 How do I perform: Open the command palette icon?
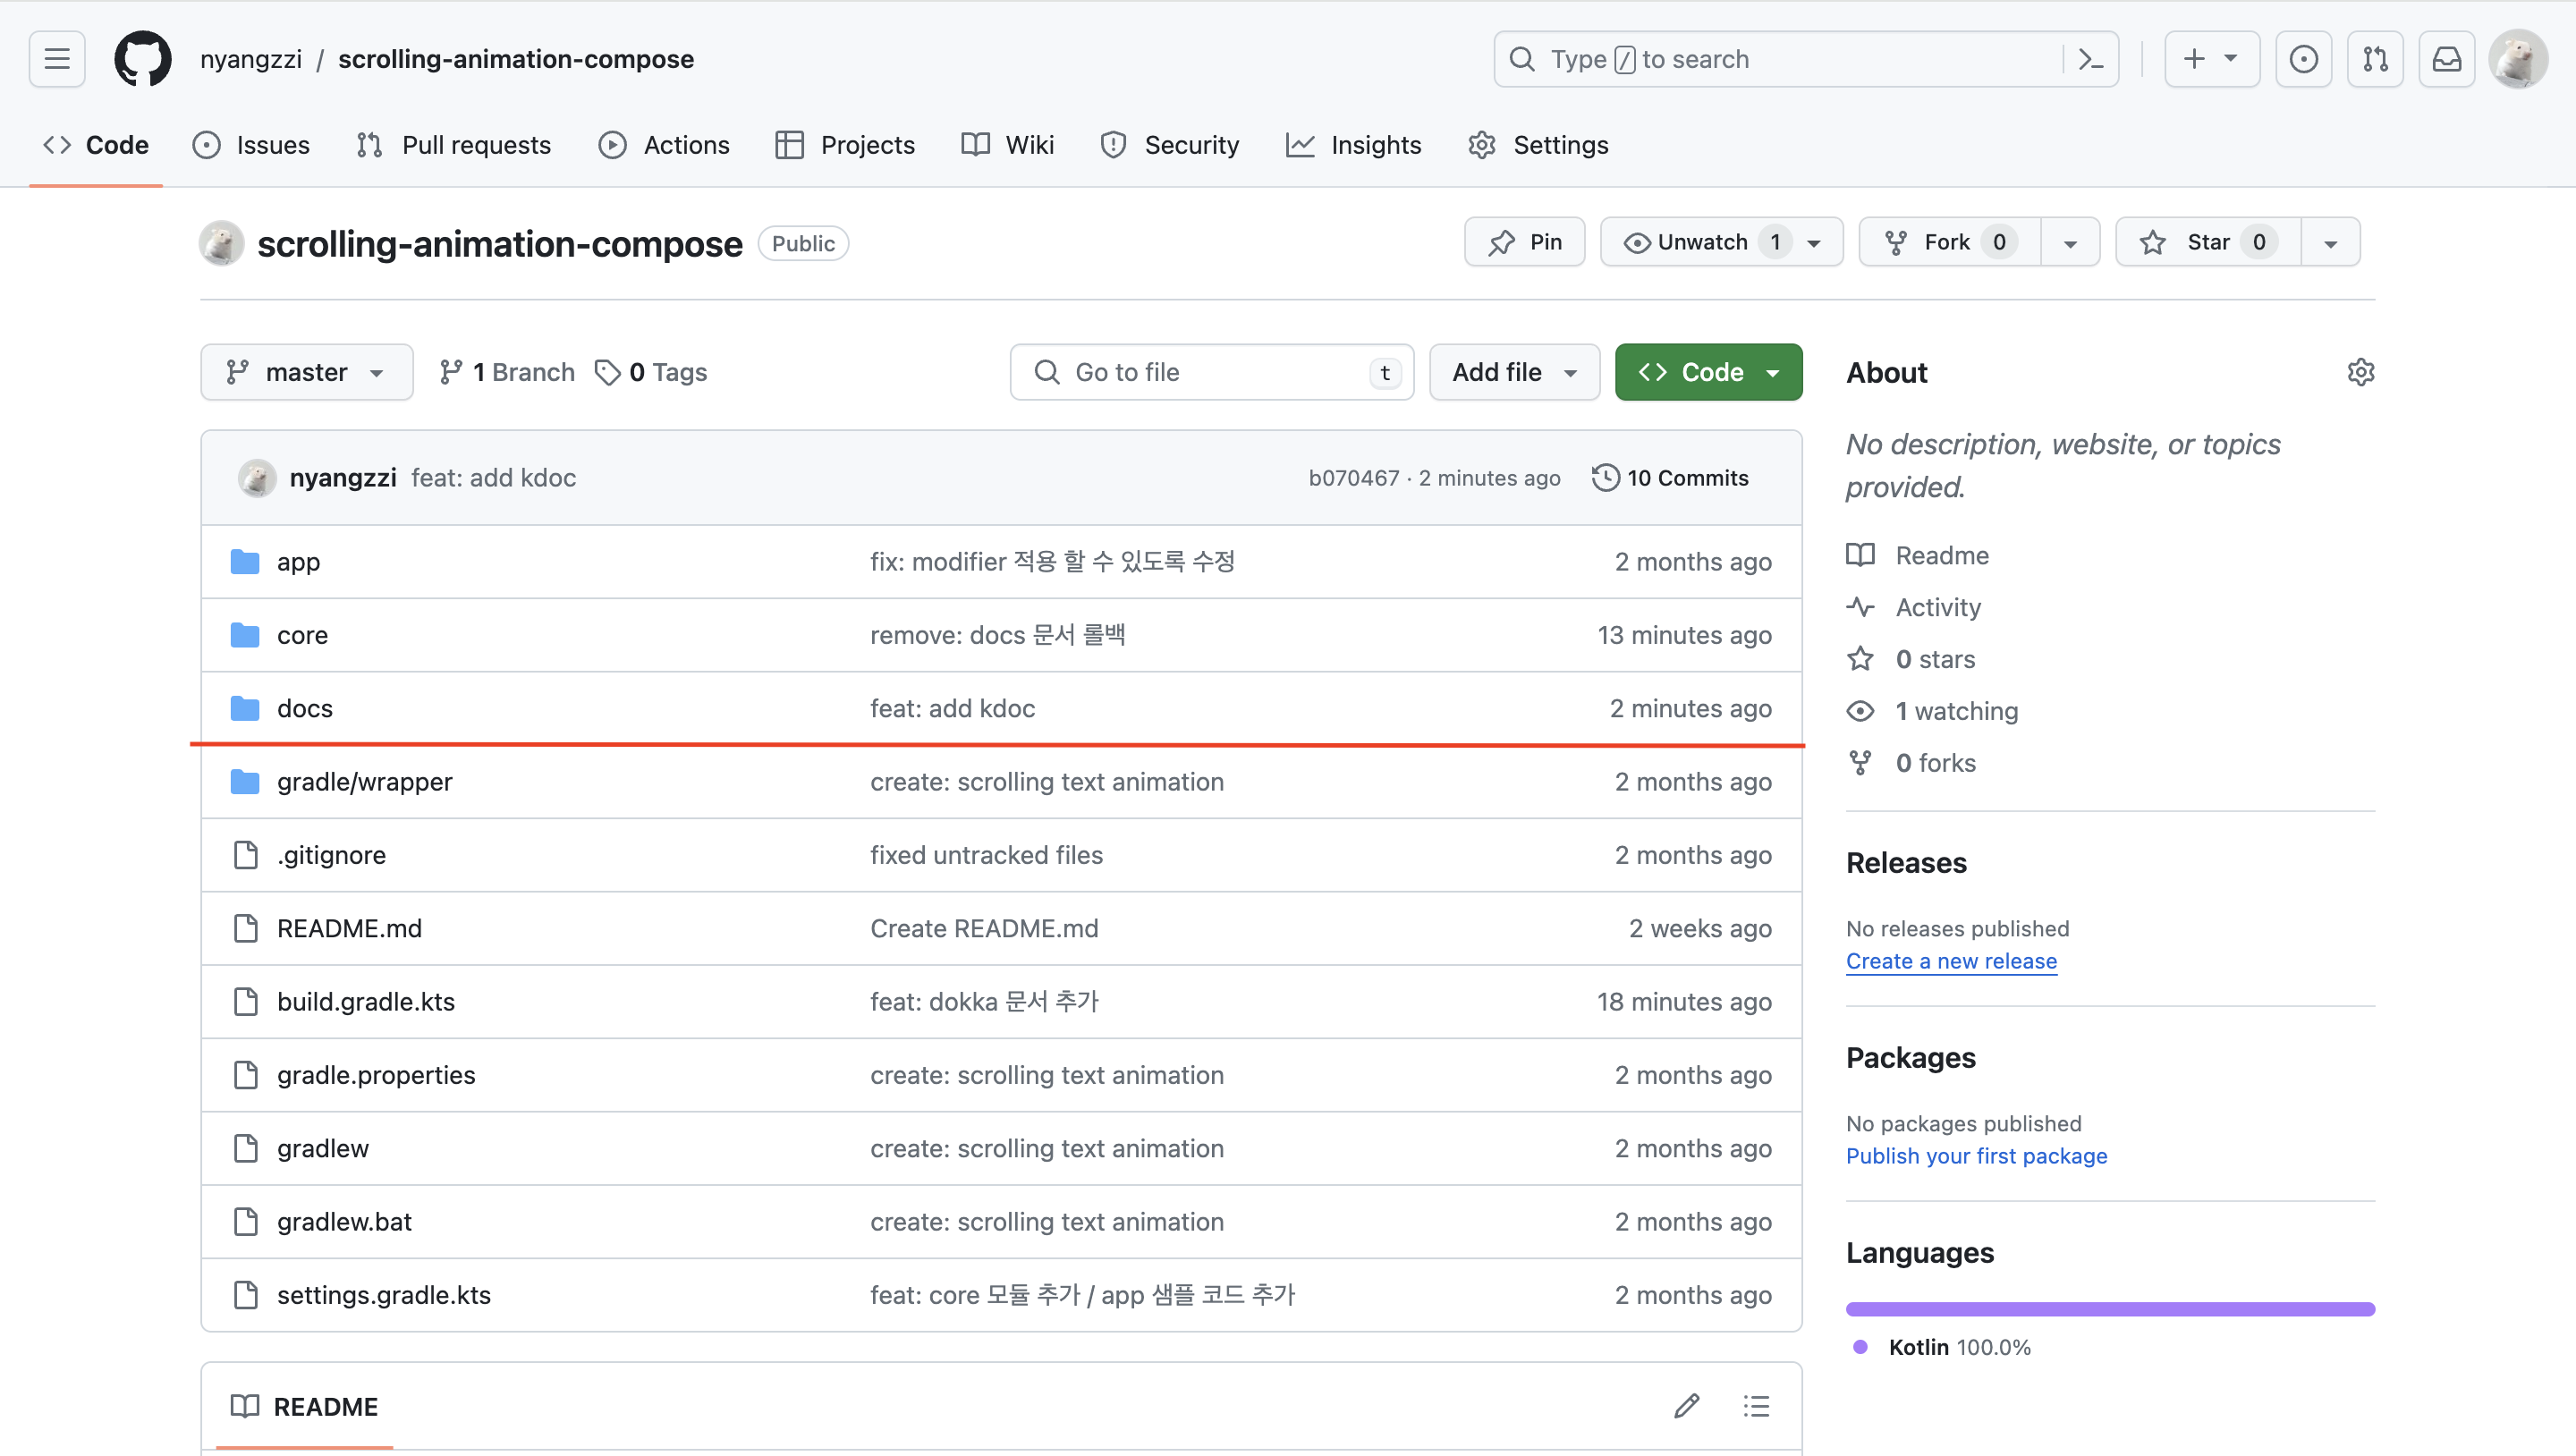tap(2090, 59)
